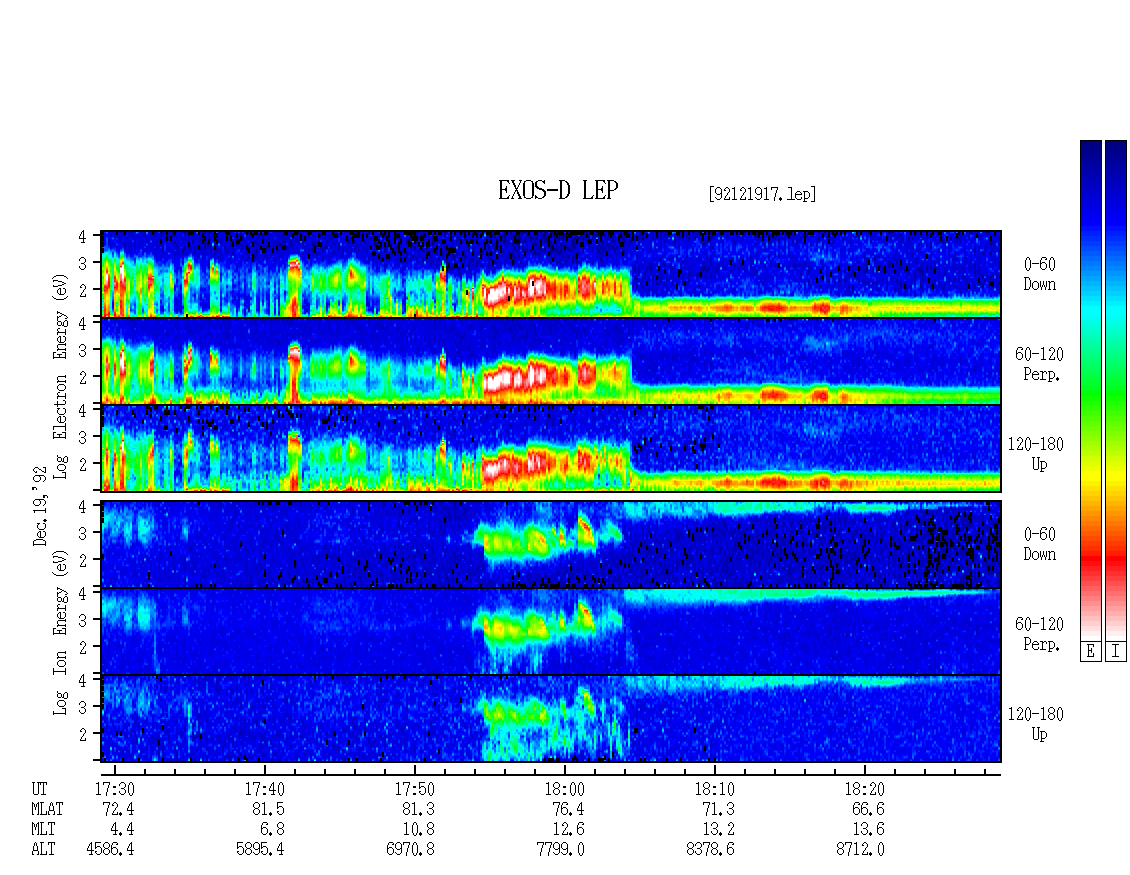
Task: Click the Log Ion Energy (eV) axis label
Action: (61, 633)
